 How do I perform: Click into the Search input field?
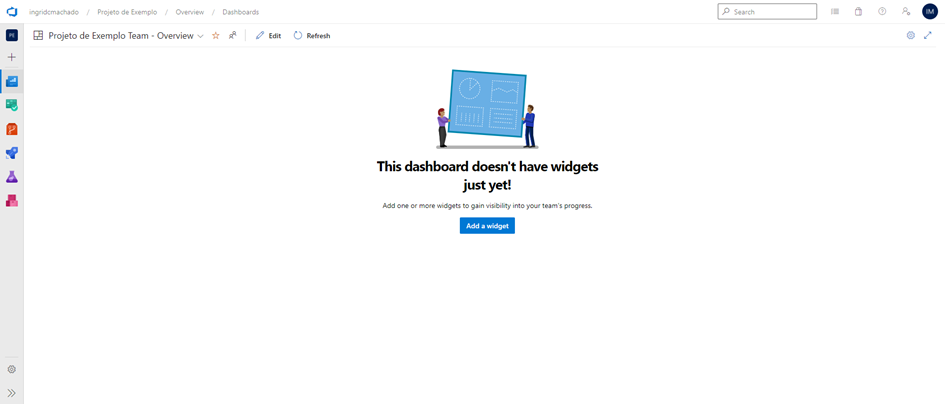pos(772,12)
